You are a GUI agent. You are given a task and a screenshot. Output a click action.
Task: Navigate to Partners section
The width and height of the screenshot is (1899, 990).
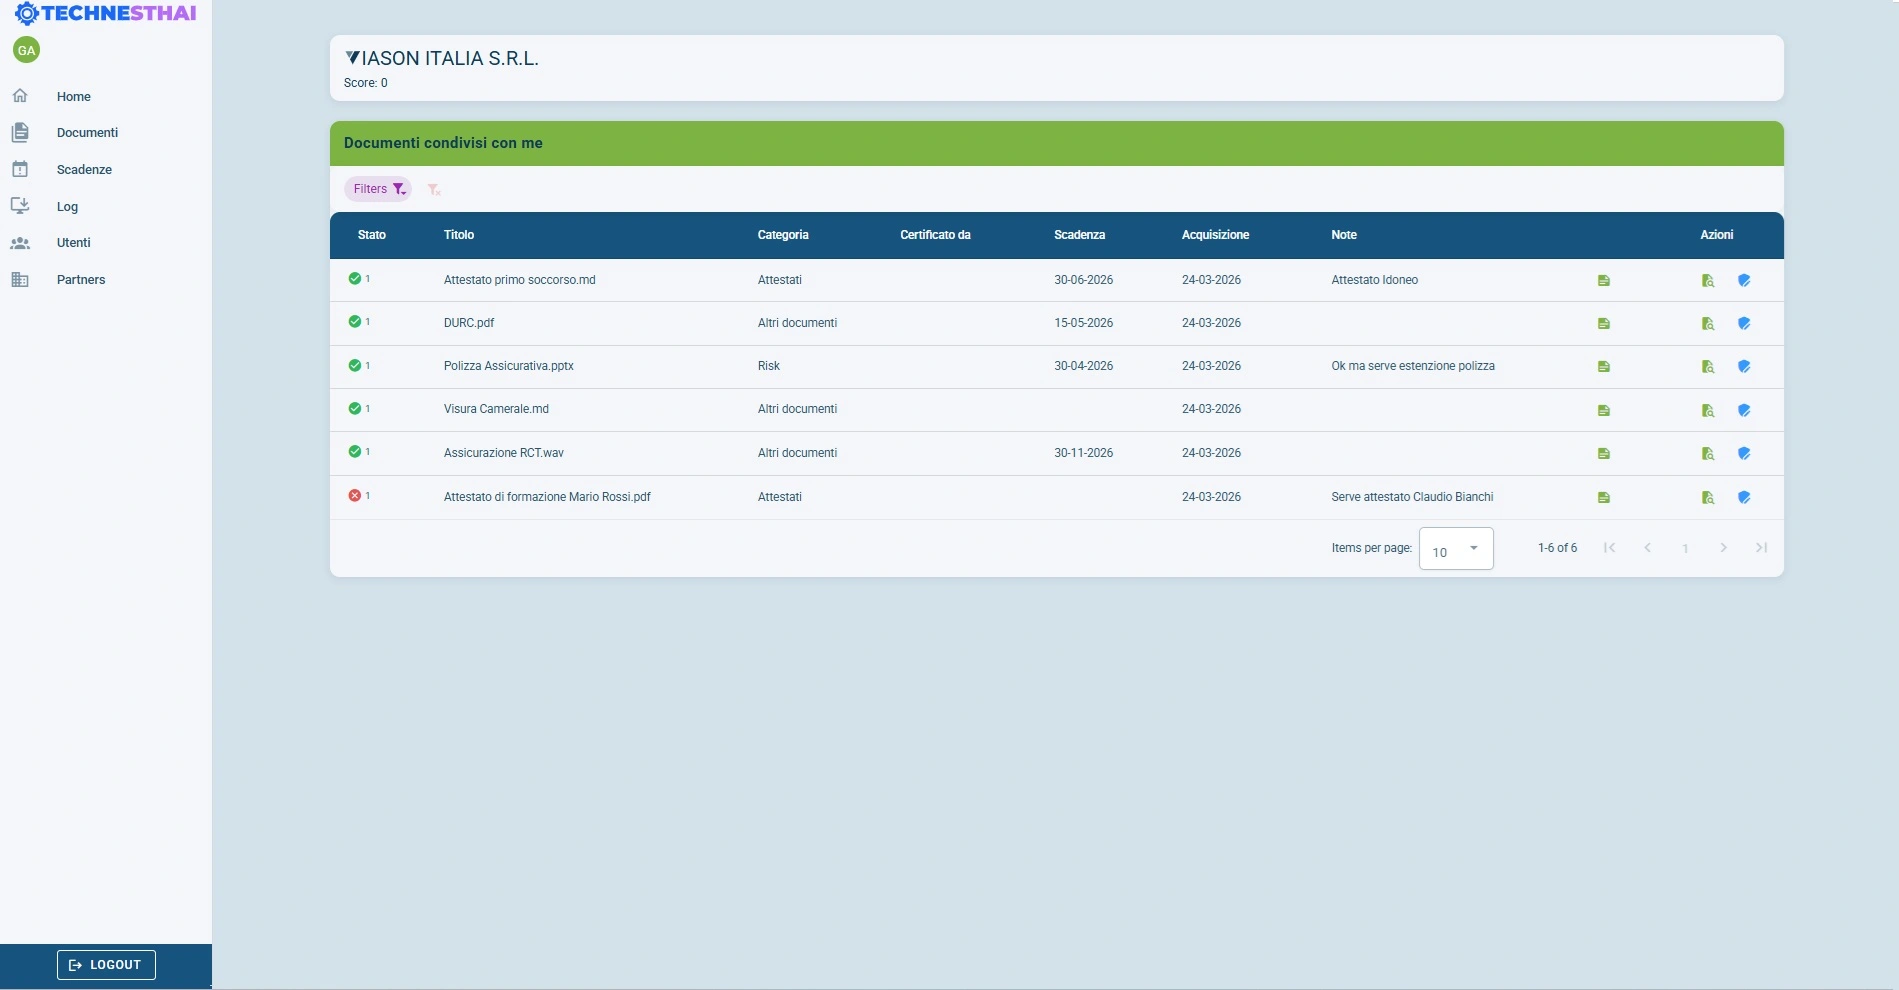[80, 280]
